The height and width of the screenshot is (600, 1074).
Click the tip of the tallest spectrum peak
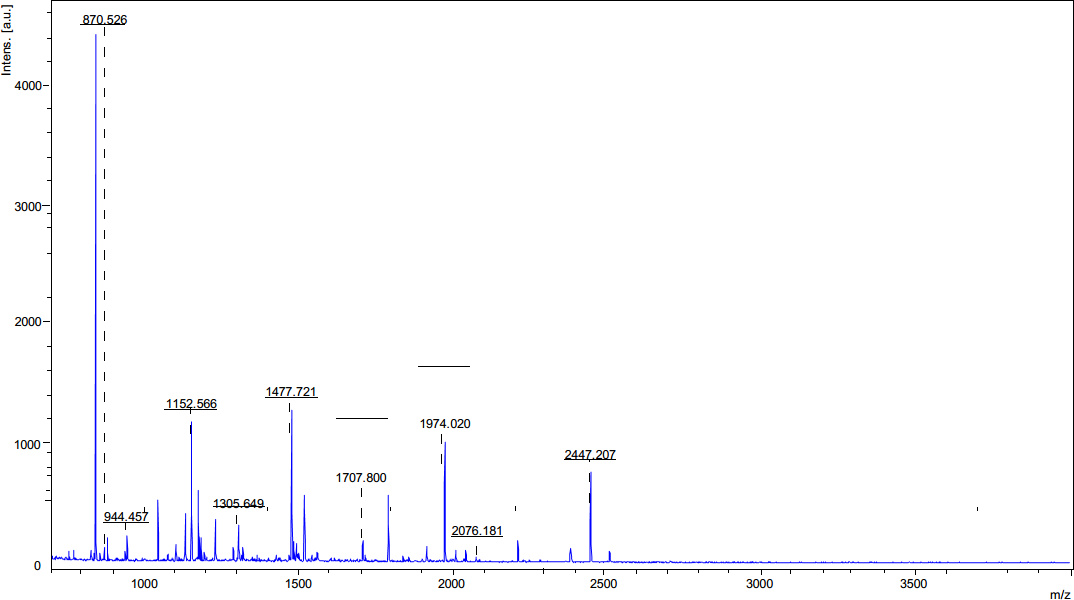tap(96, 35)
